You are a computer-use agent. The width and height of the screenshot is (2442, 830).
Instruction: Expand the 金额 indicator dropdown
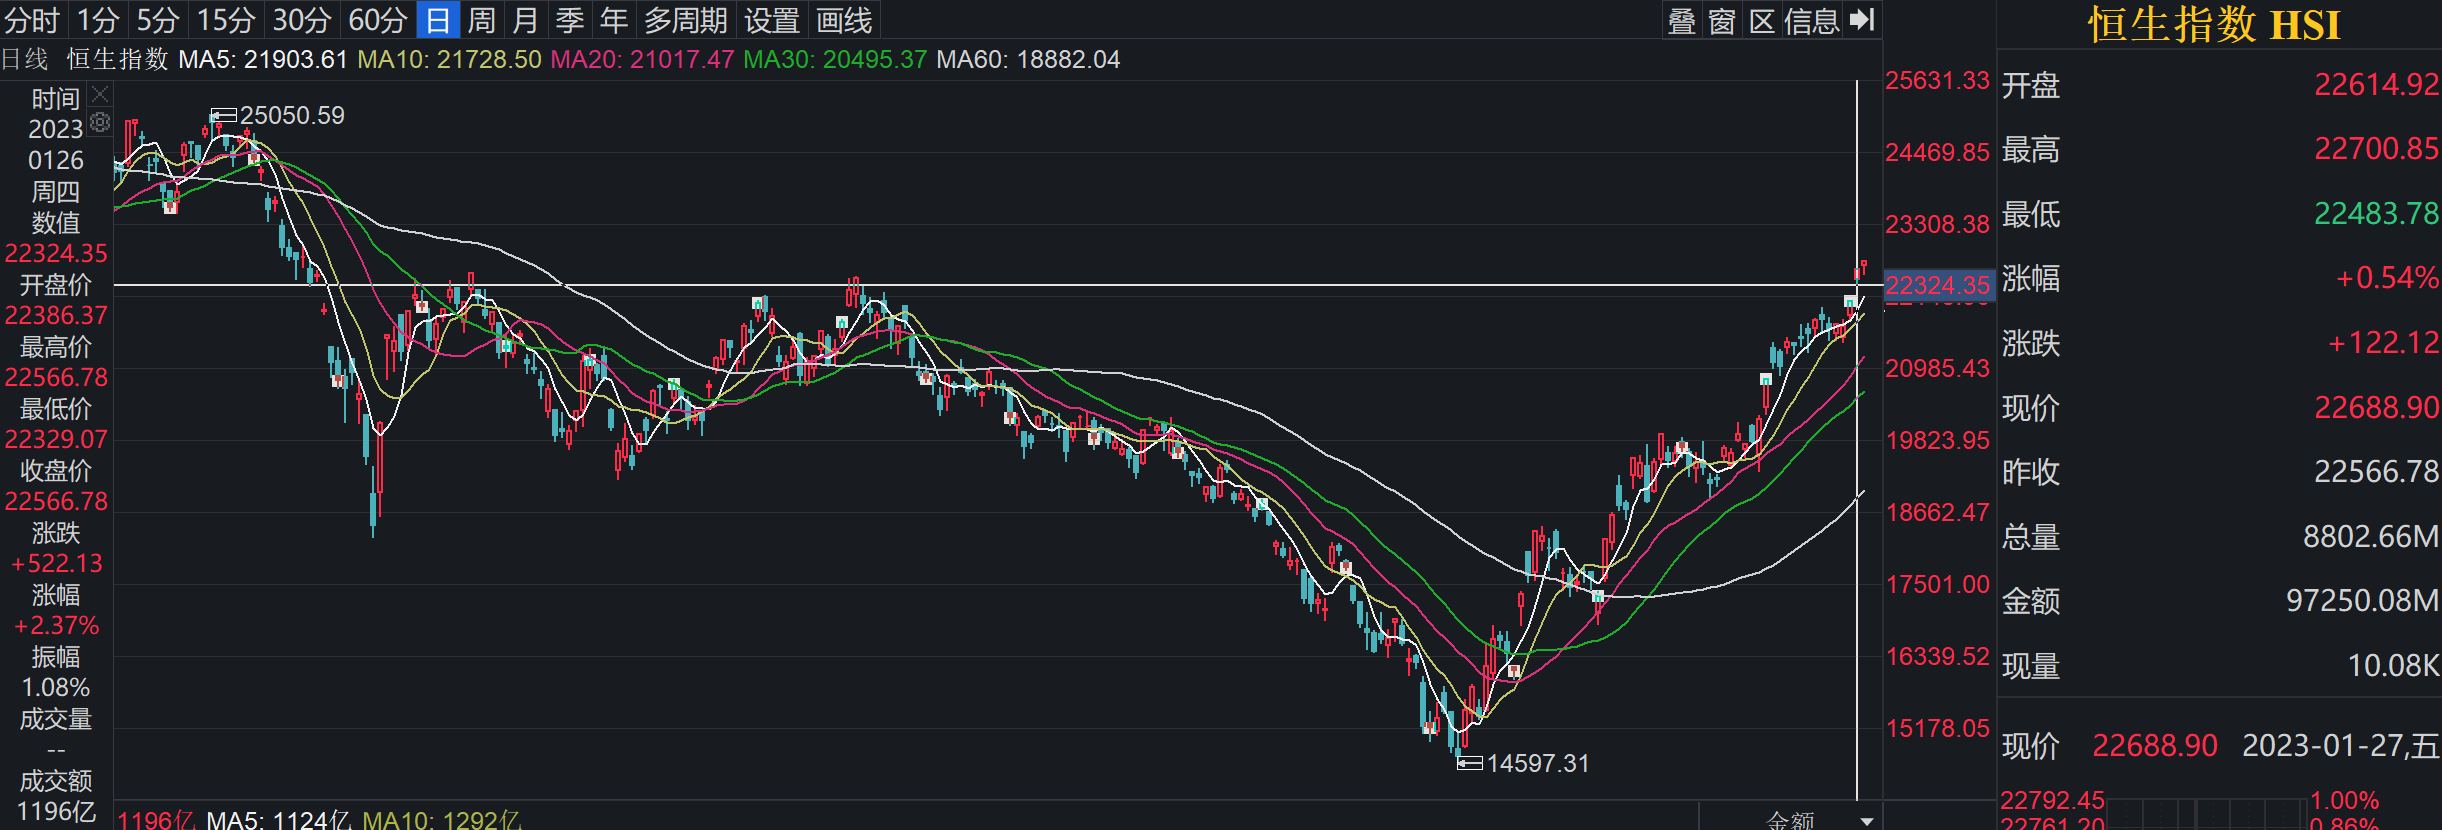(x=1866, y=821)
